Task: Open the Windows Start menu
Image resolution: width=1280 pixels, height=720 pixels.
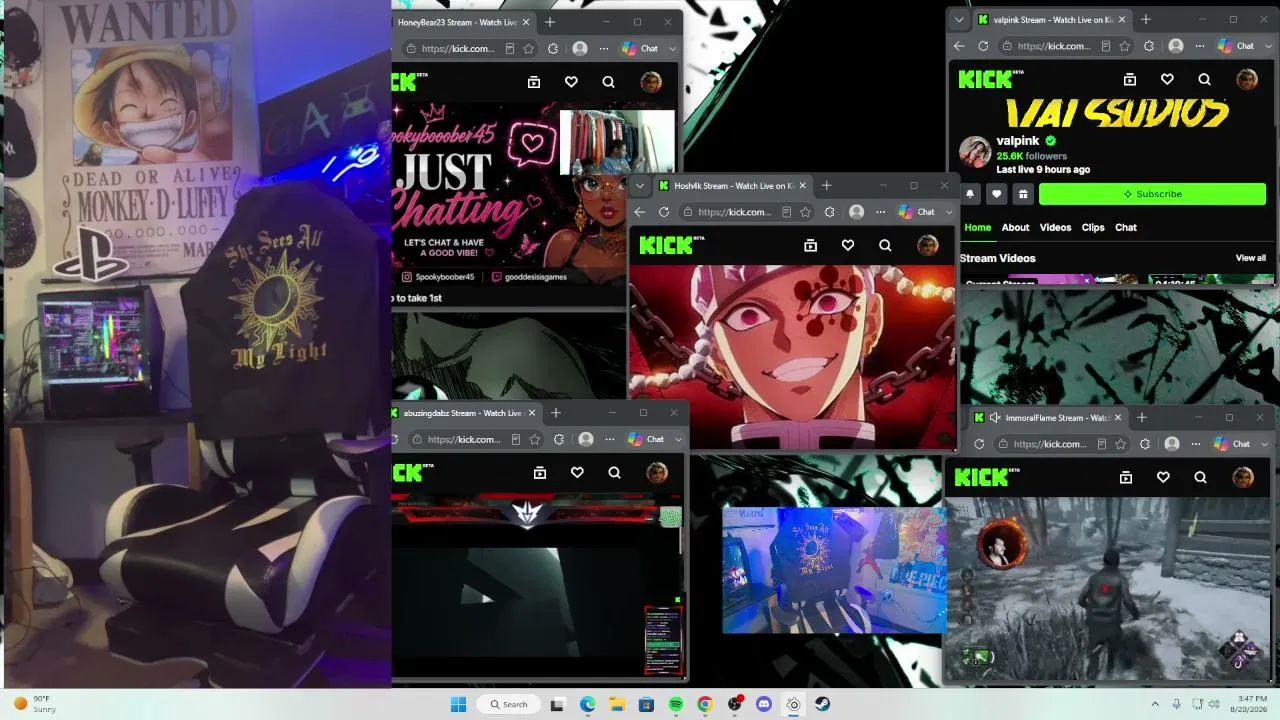Action: pyautogui.click(x=459, y=704)
